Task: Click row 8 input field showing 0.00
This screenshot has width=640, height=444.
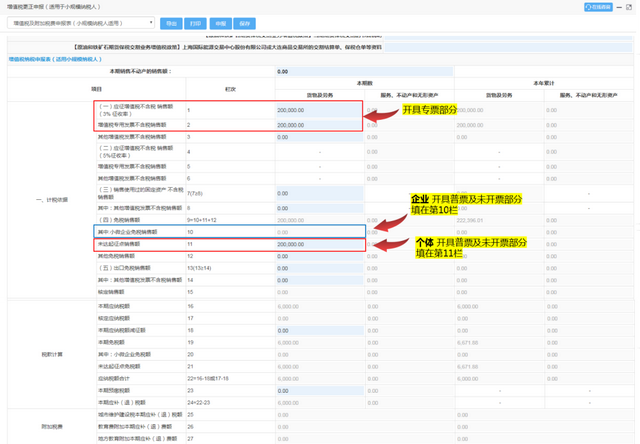Action: [319, 208]
